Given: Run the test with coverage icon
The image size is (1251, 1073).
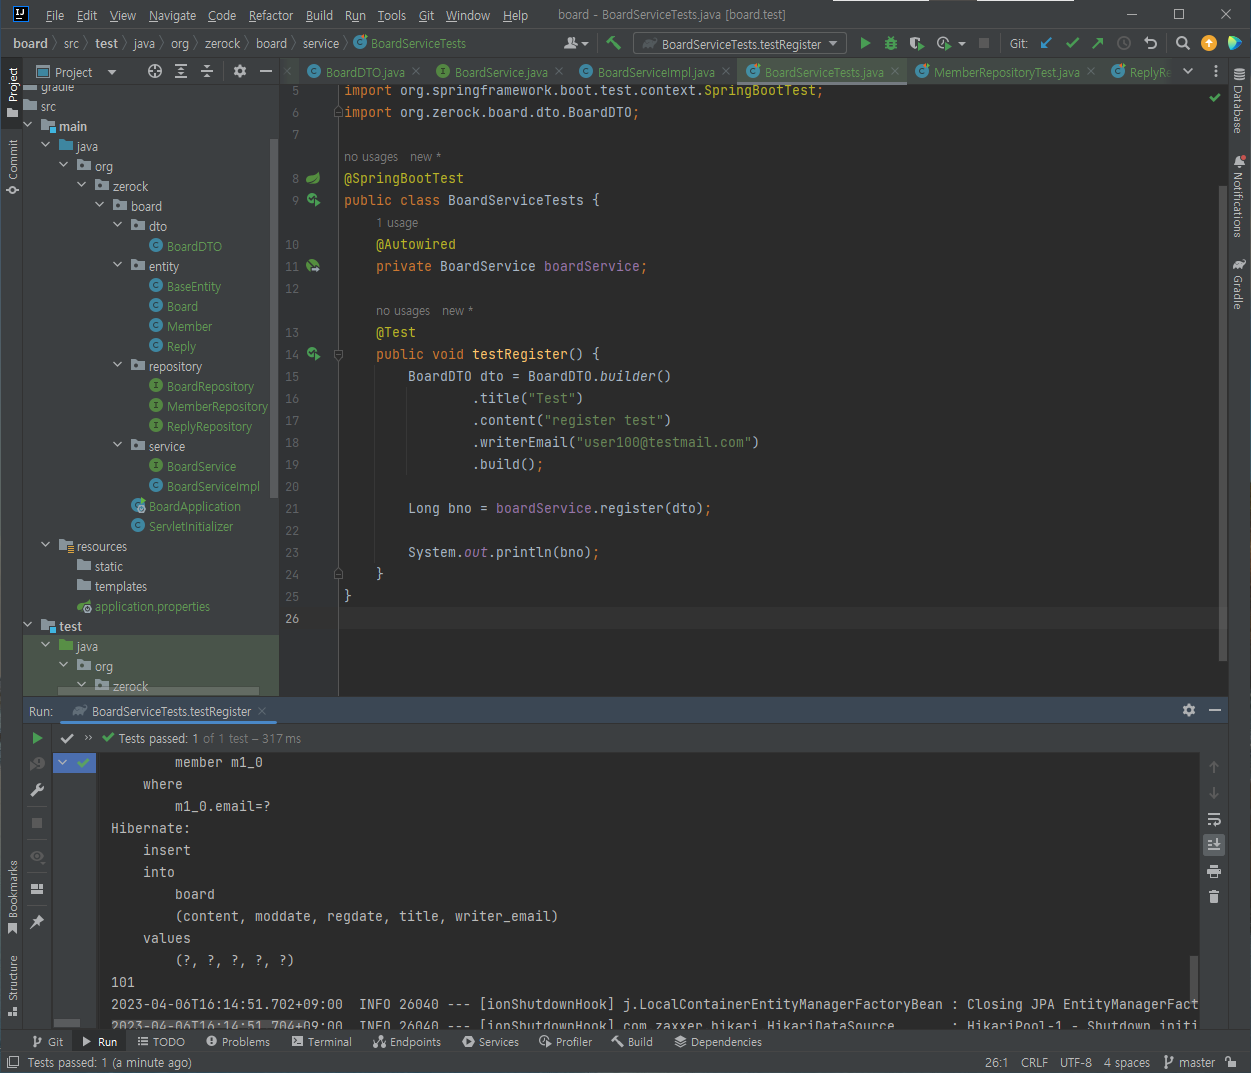Looking at the screenshot, I should tap(917, 43).
